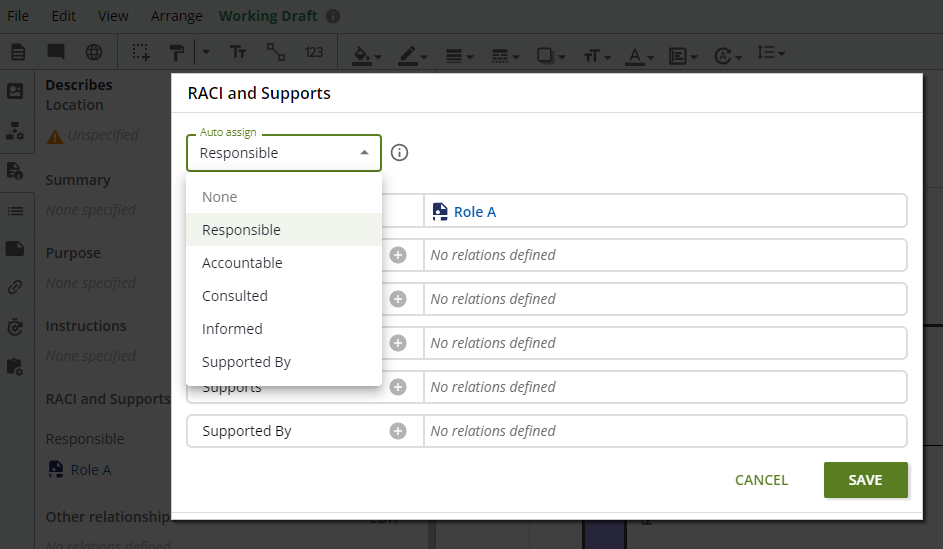943x549 pixels.
Task: Click the plus icon in the Supports row
Action: [x=398, y=387]
